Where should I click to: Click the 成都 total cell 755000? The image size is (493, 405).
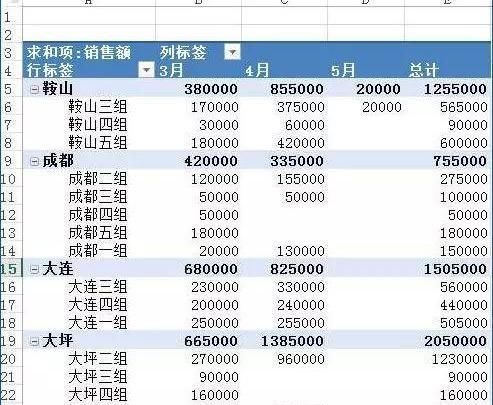coord(460,161)
